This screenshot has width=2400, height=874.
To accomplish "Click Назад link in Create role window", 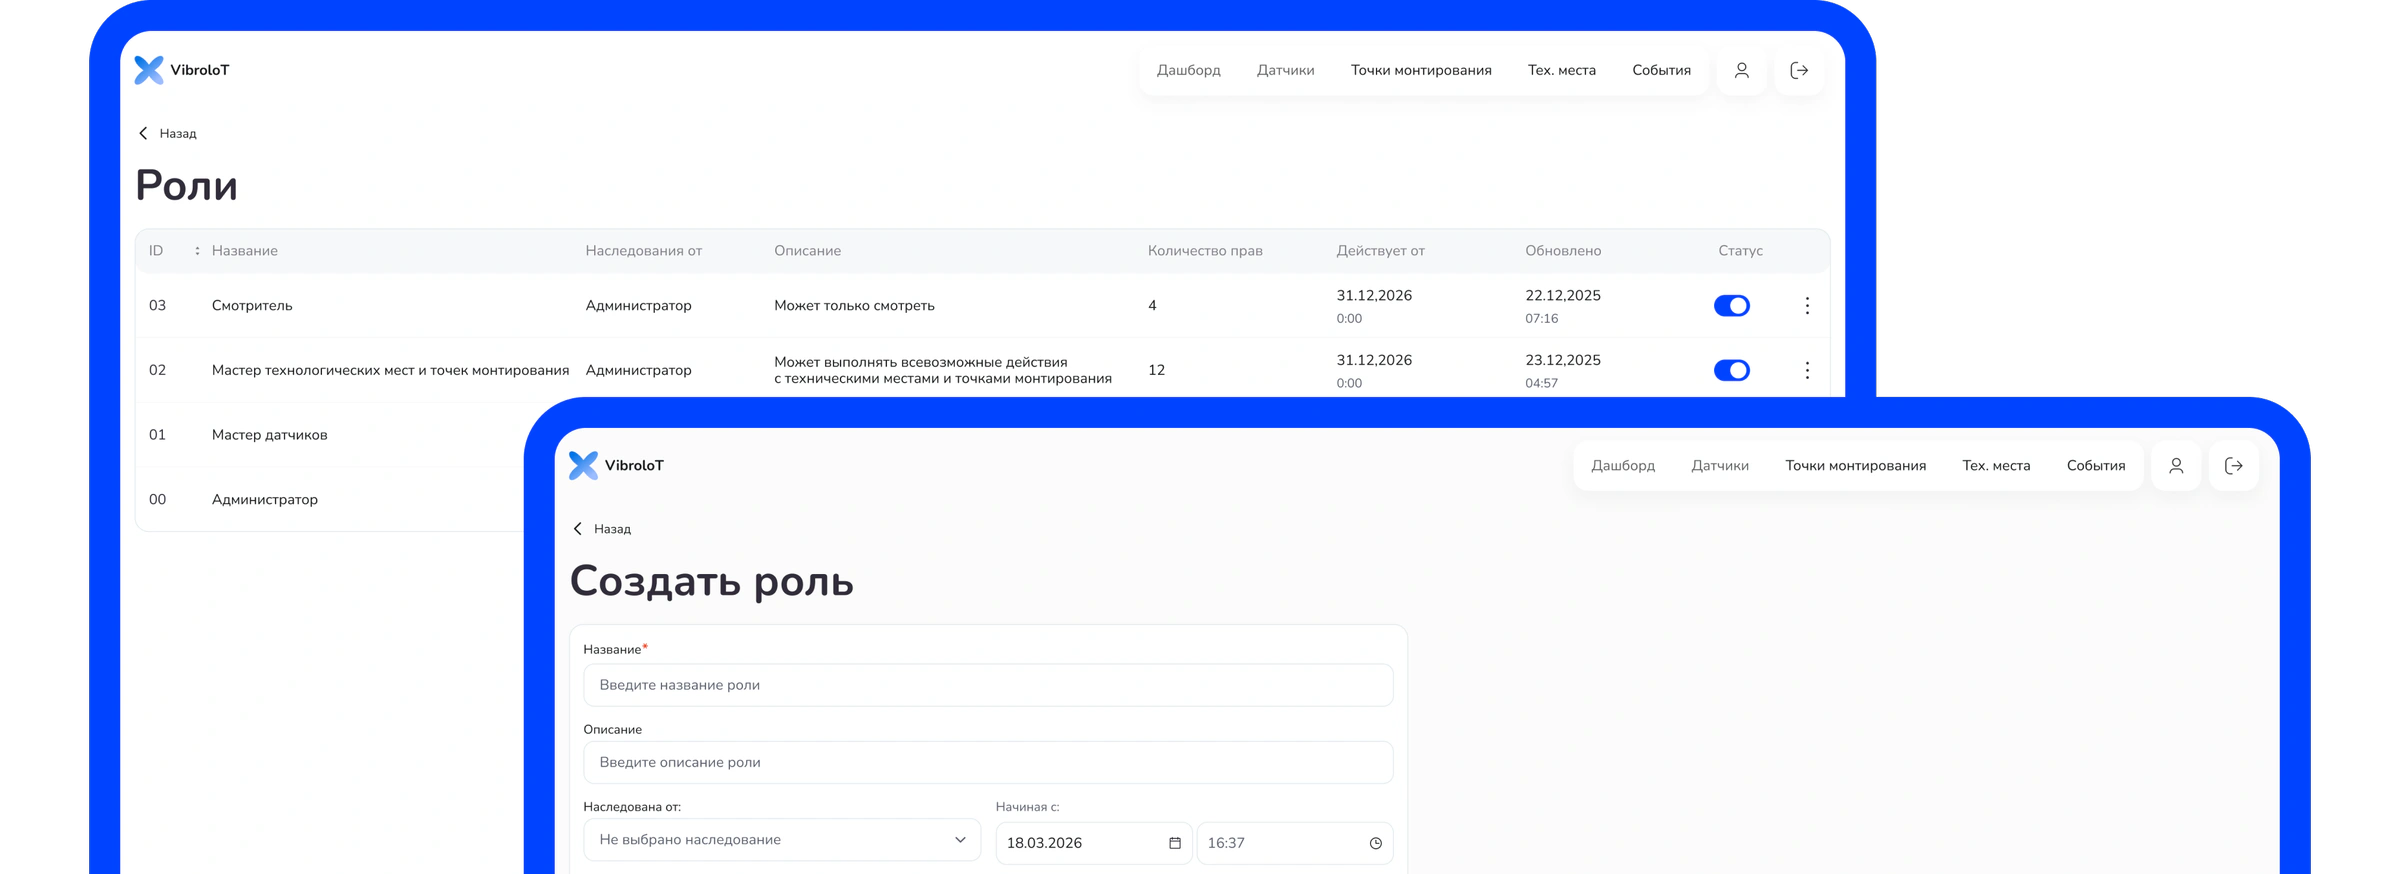I will (x=612, y=528).
